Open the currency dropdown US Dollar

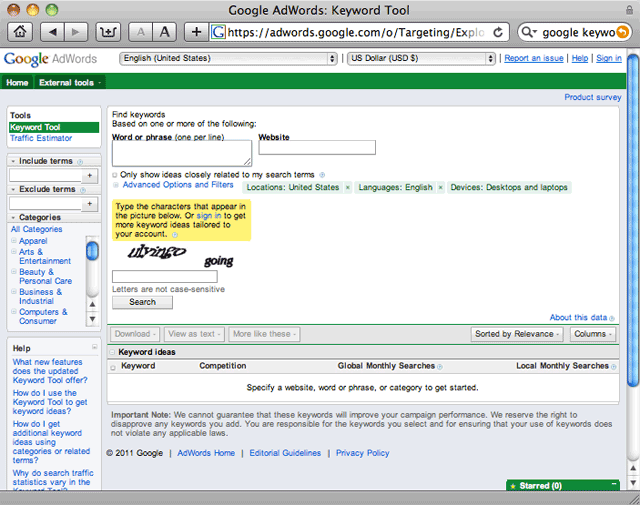point(421,58)
